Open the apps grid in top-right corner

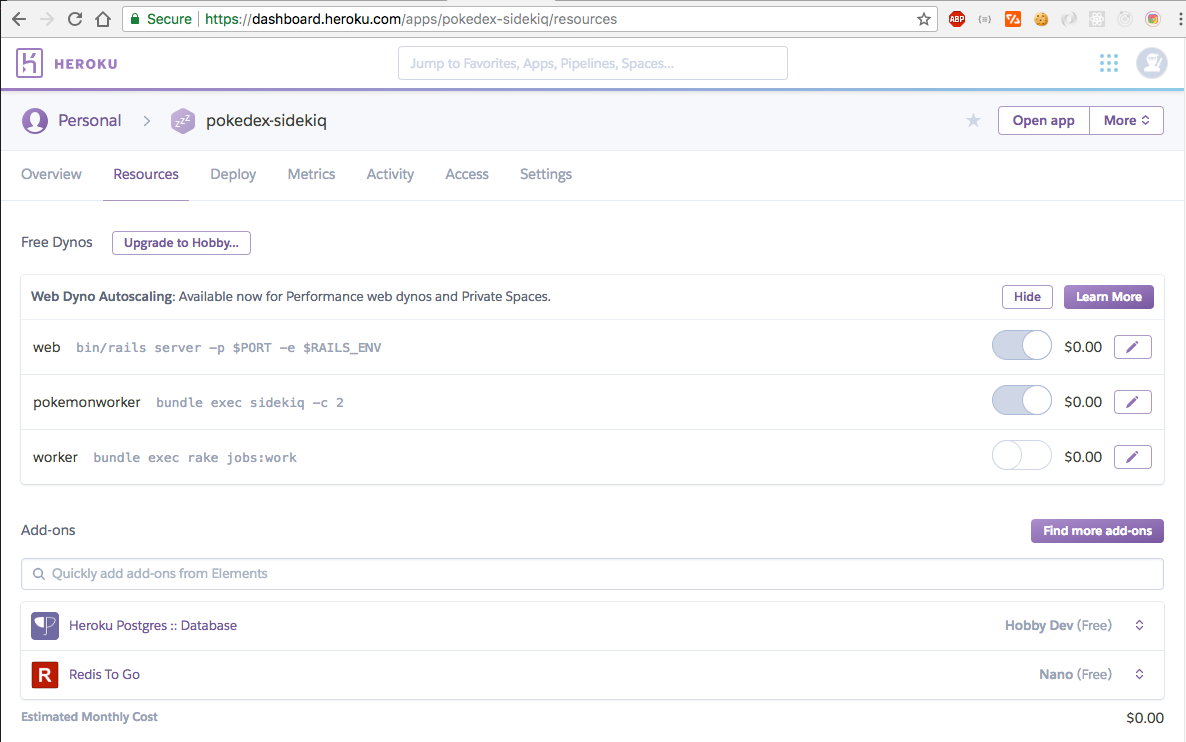tap(1108, 62)
